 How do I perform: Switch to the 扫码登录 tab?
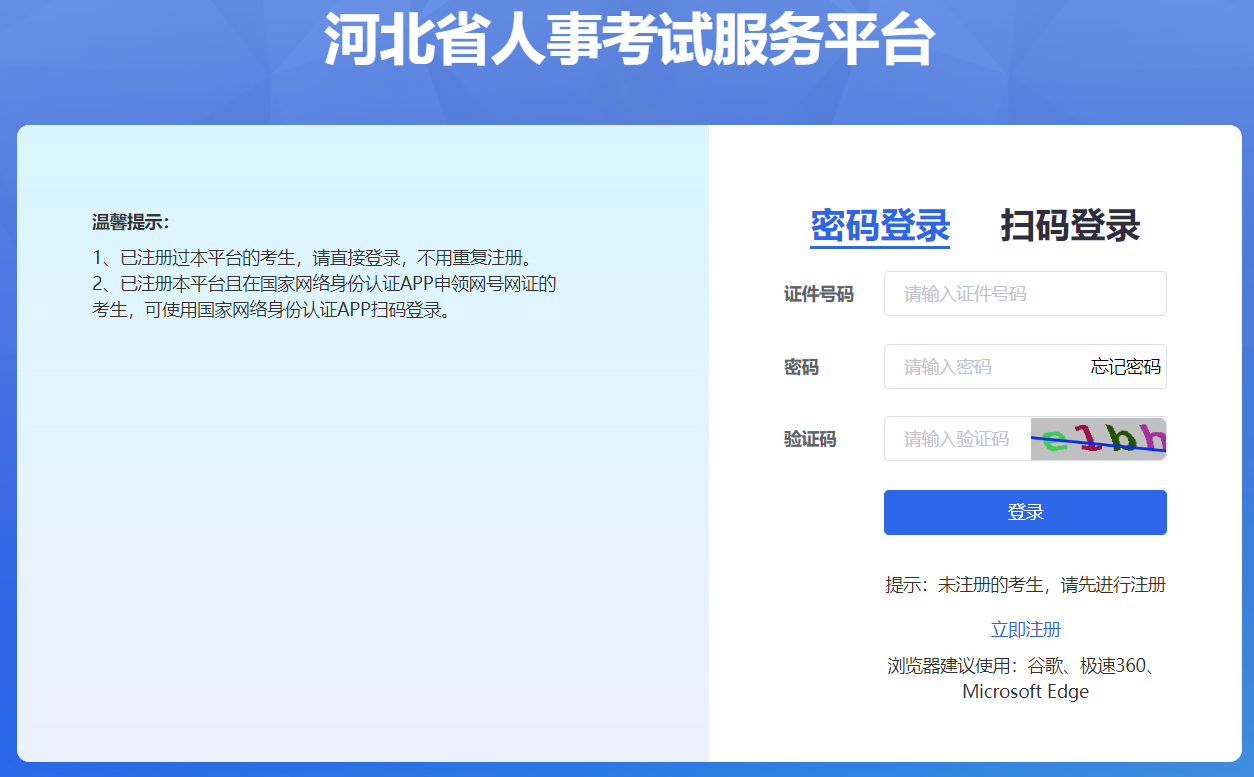[x=1070, y=226]
